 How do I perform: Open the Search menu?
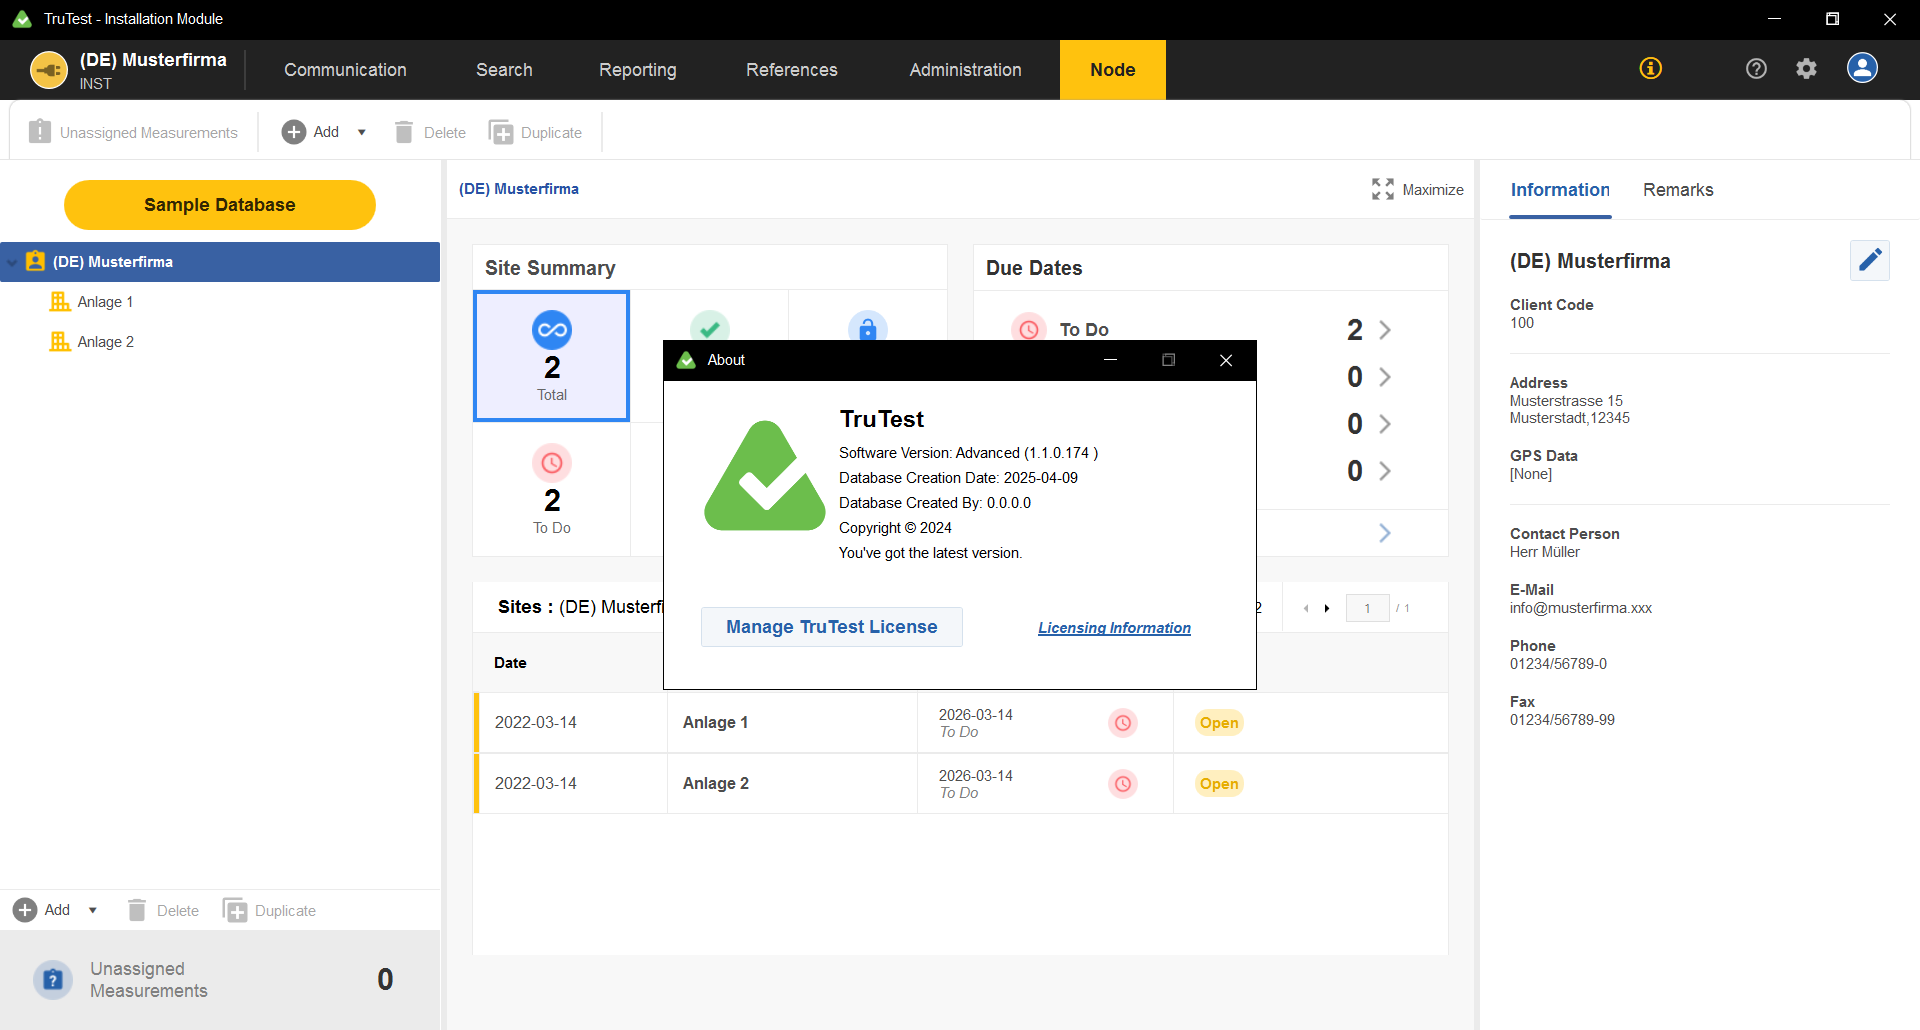pyautogui.click(x=504, y=70)
